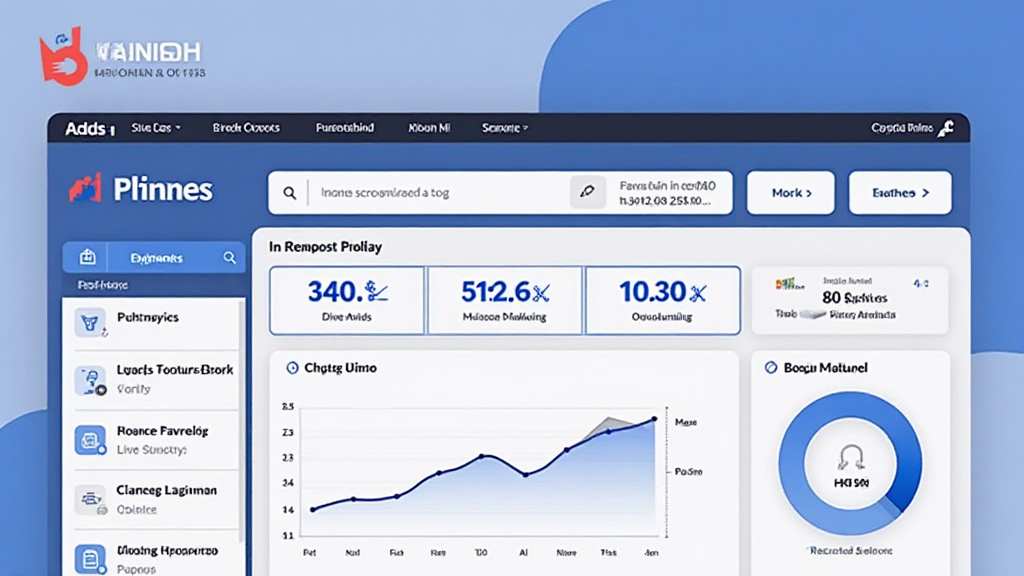Image resolution: width=1024 pixels, height=576 pixels.
Task: Click the icon beside the Boaçıı Matıunel title
Action: (770, 368)
